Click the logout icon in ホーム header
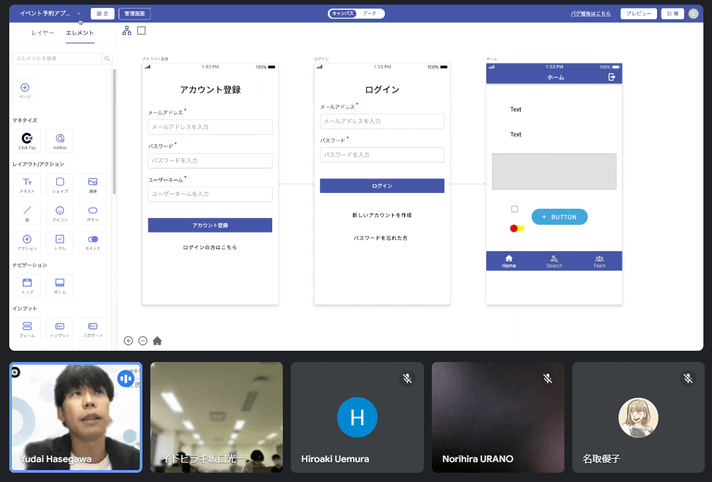 tap(612, 77)
